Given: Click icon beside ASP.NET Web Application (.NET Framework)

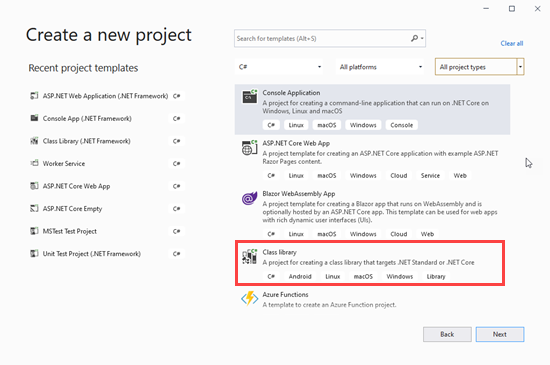Looking at the screenshot, I should coord(34,96).
